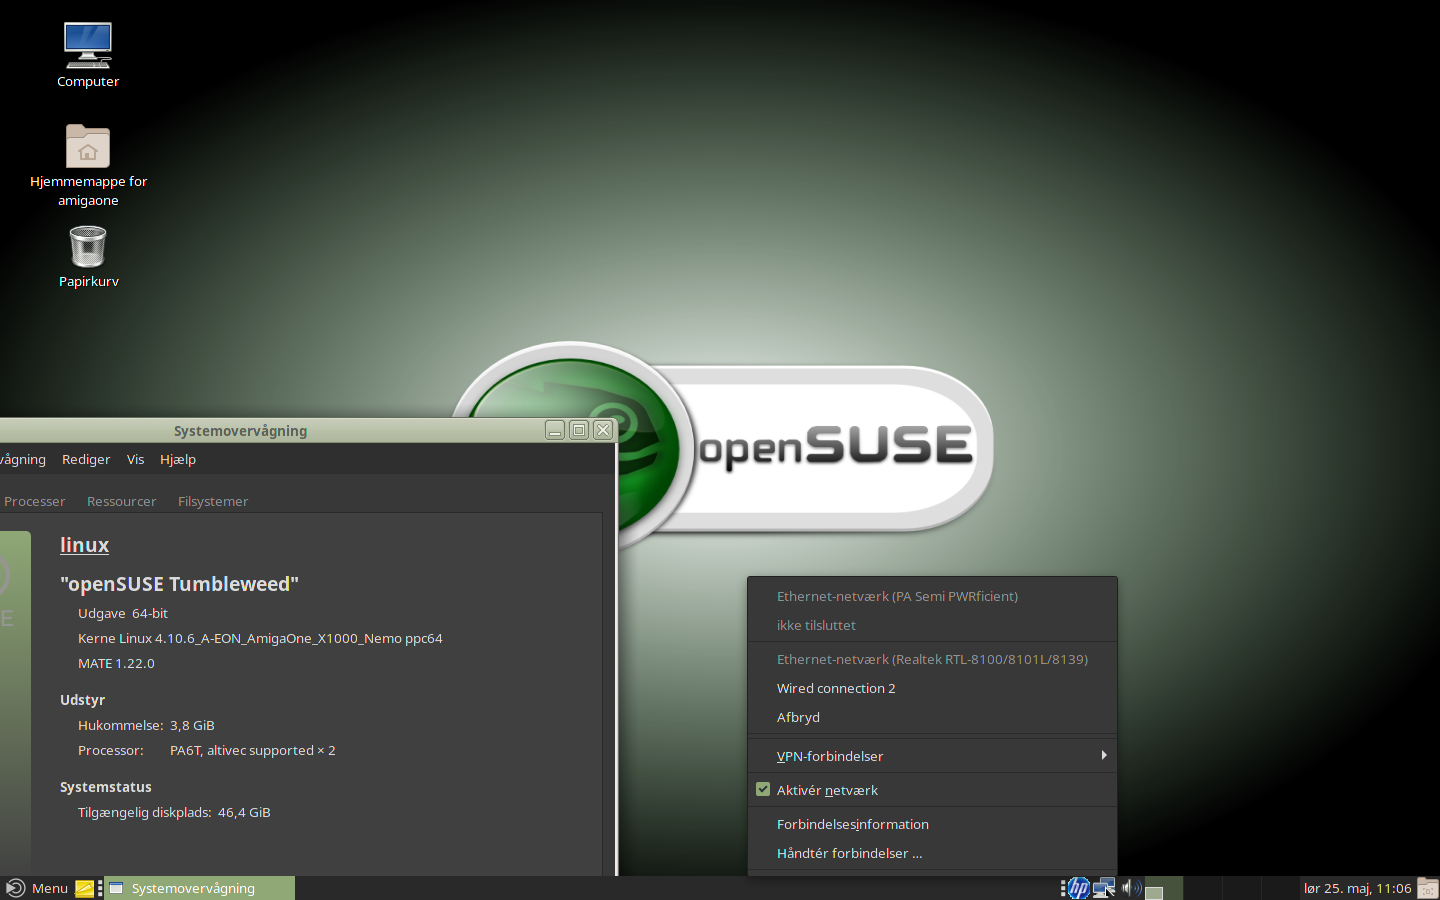
Task: Click the folder icon at panel's right end
Action: point(1427,888)
